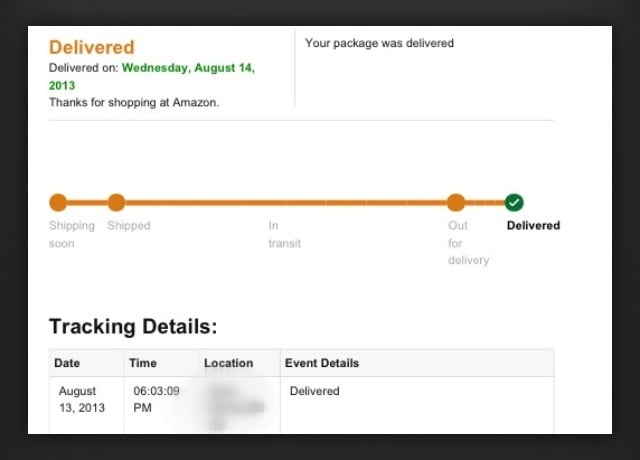Click the Event Details column header
Screen dimensions: 640x460
pos(322,363)
